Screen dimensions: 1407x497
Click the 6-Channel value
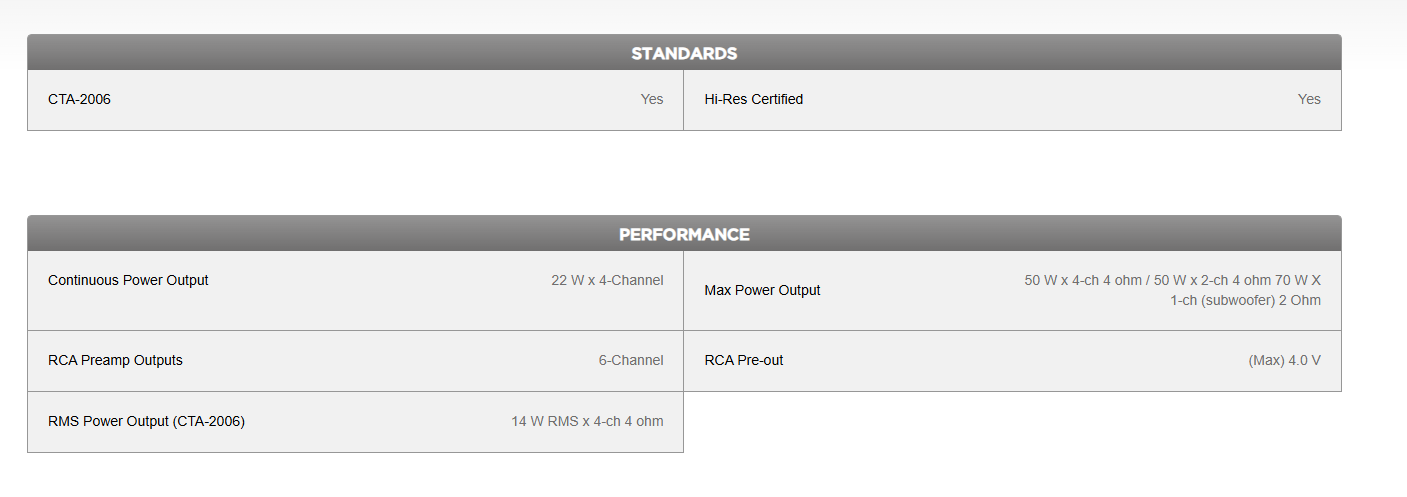631,360
